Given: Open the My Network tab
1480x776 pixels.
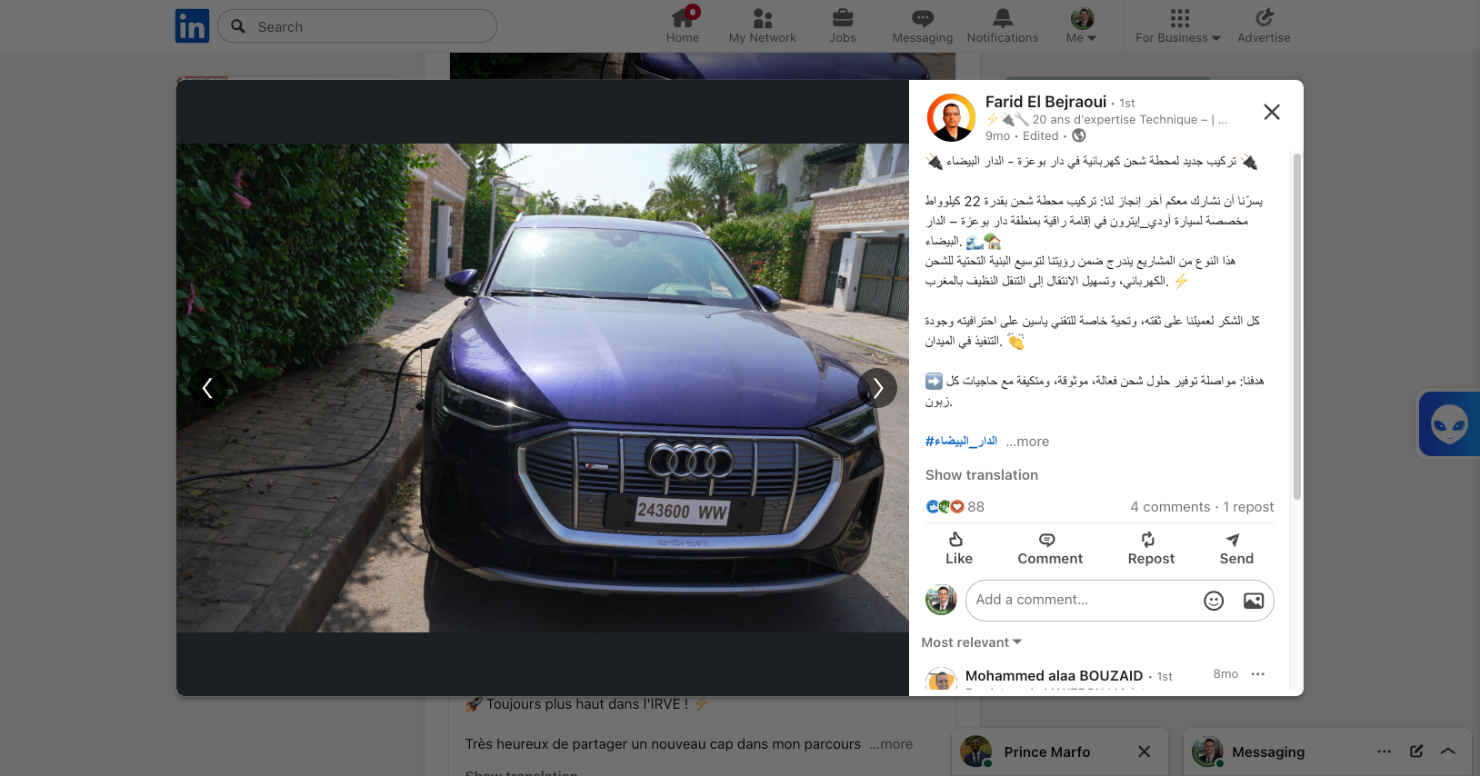Looking at the screenshot, I should coord(762,26).
